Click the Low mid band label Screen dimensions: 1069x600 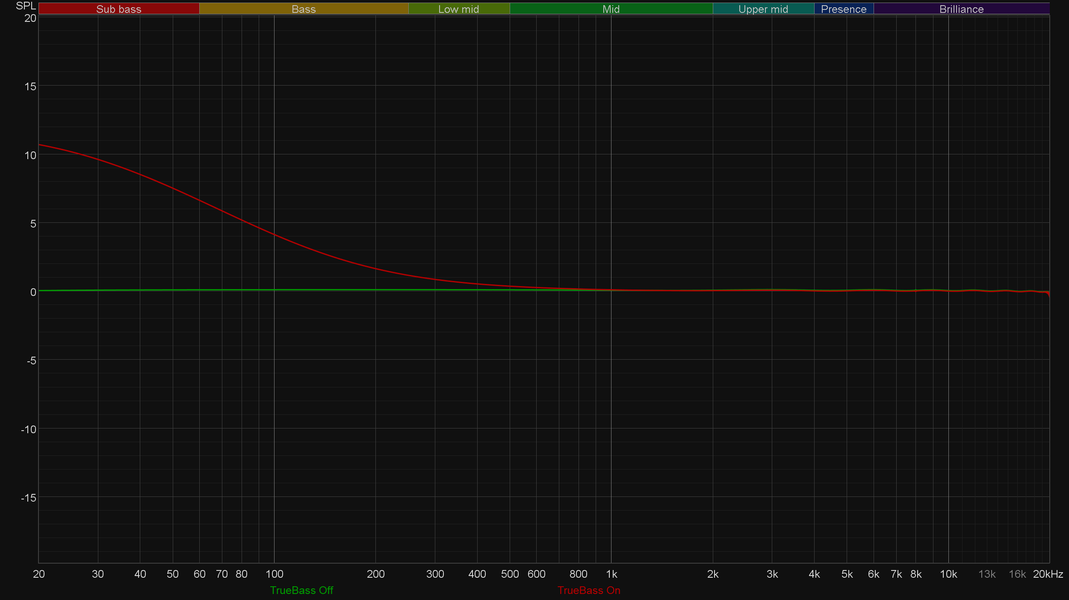tap(459, 10)
